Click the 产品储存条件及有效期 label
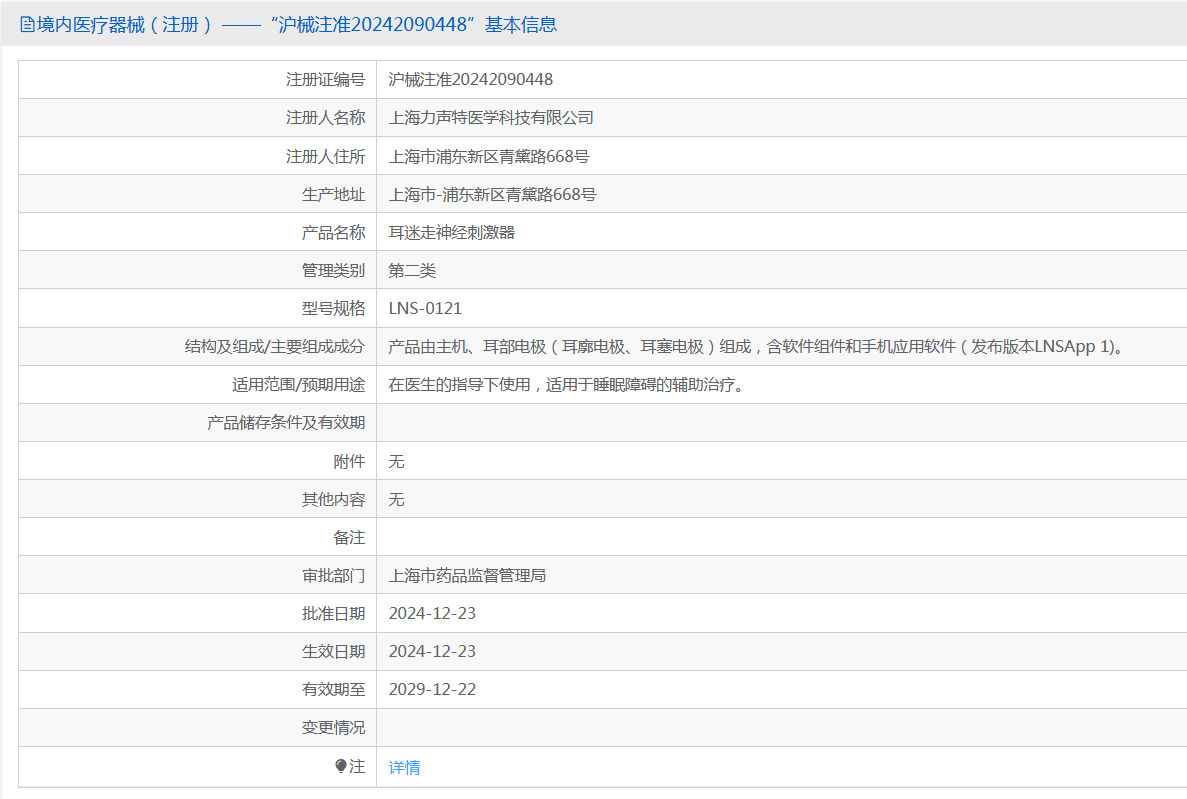 pyautogui.click(x=285, y=423)
